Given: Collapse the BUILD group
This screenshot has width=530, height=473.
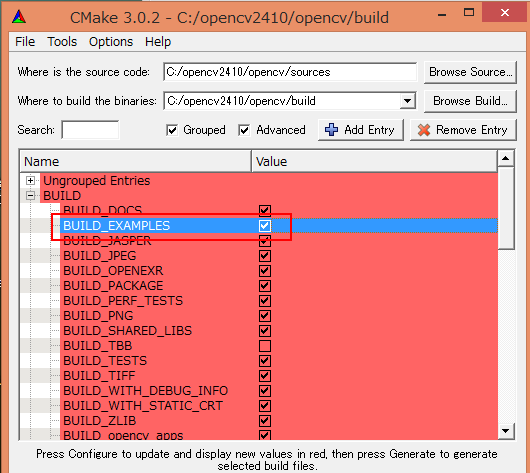Looking at the screenshot, I should pyautogui.click(x=30, y=195).
